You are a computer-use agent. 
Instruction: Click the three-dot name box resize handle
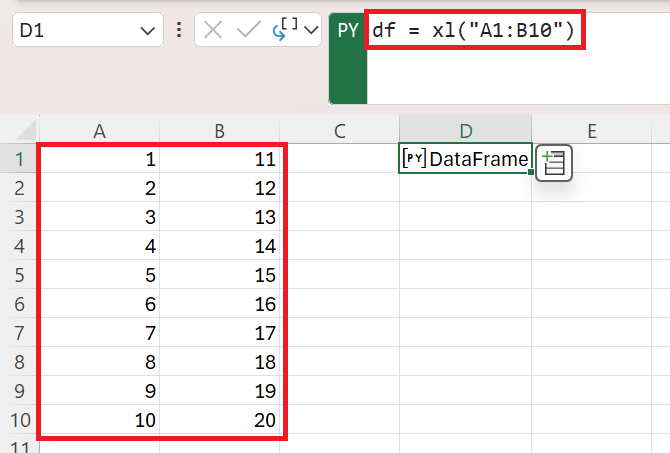pos(180,30)
